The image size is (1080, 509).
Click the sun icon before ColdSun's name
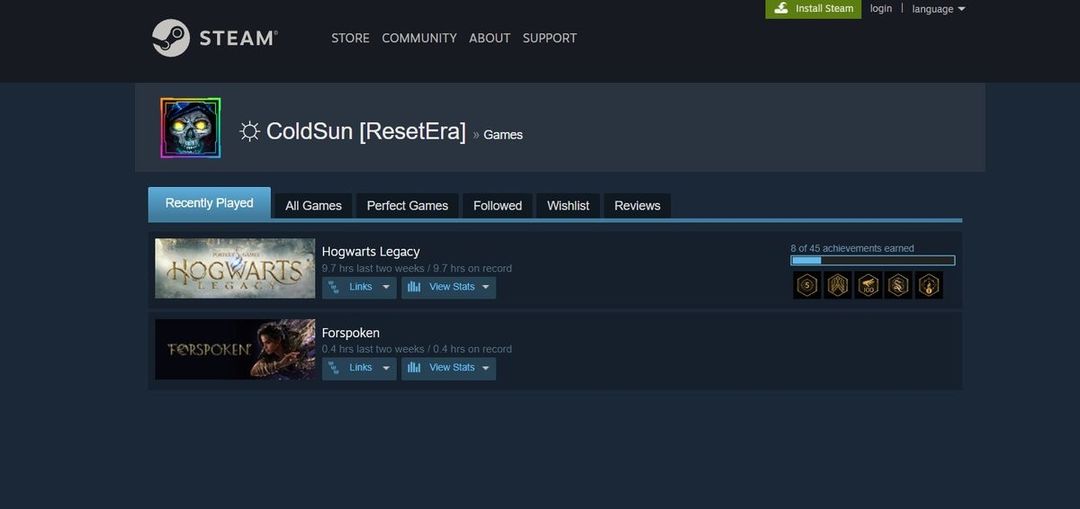[249, 131]
